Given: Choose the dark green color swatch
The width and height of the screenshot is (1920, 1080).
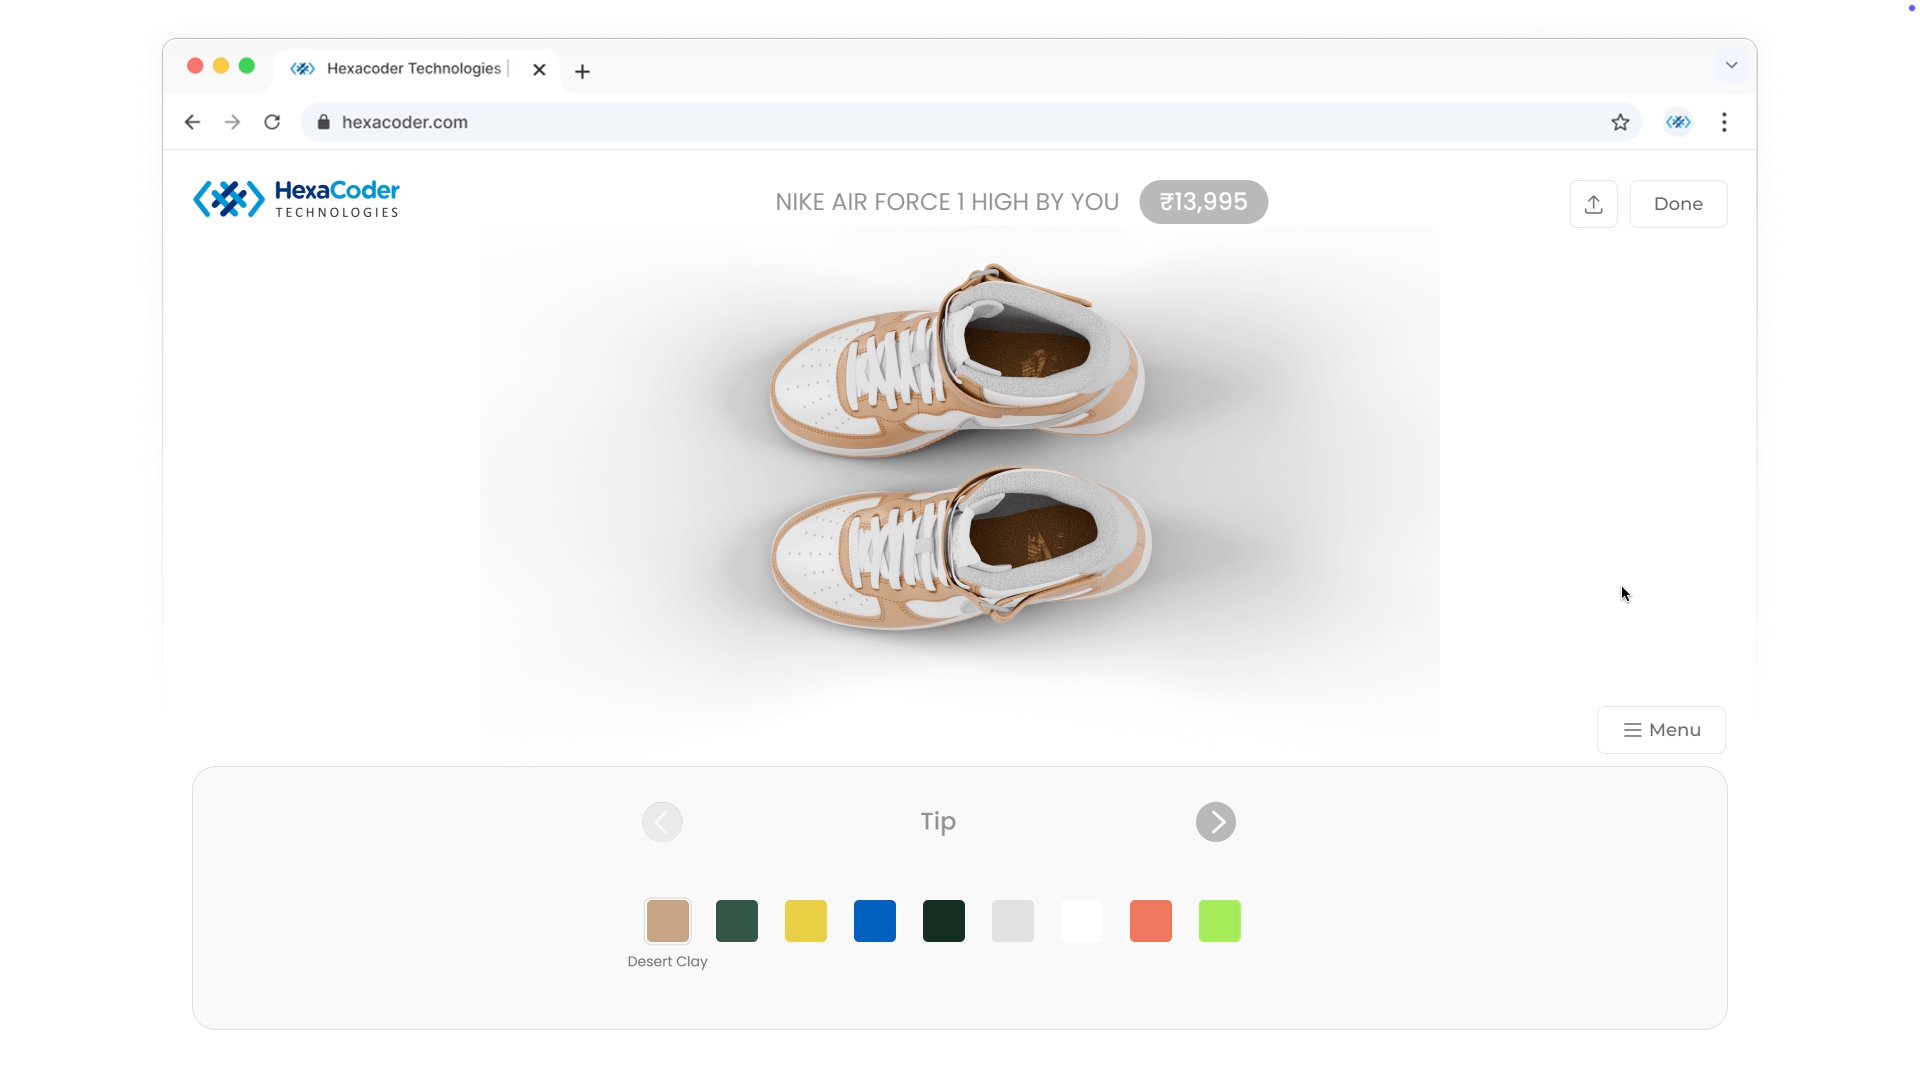Looking at the screenshot, I should tap(736, 921).
